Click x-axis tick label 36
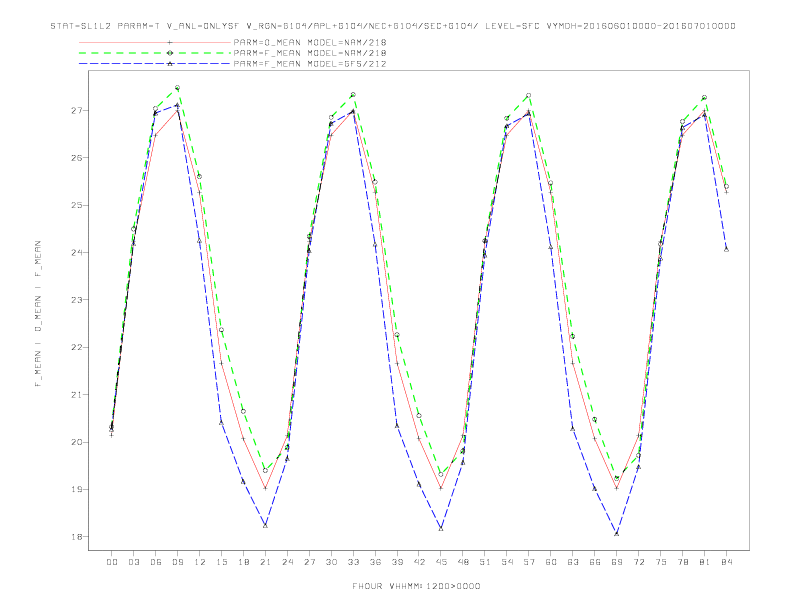 pos(375,562)
